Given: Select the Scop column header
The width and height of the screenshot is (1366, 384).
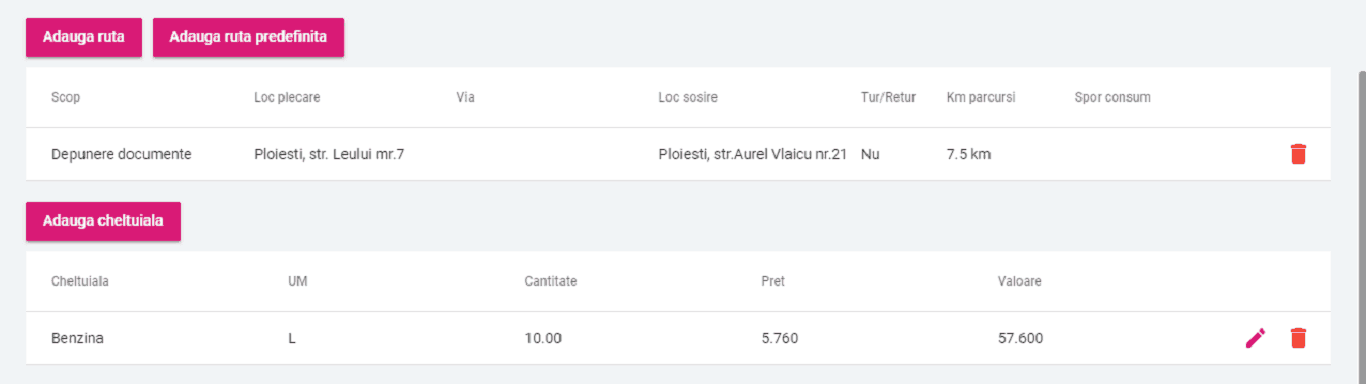Looking at the screenshot, I should click(x=65, y=98).
